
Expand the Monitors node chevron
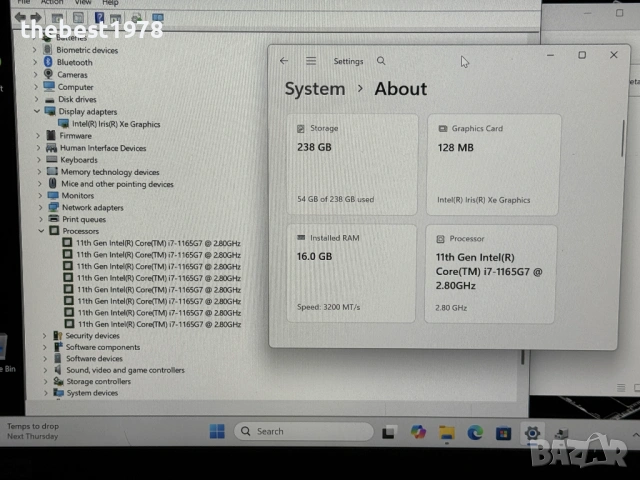pos(40,196)
